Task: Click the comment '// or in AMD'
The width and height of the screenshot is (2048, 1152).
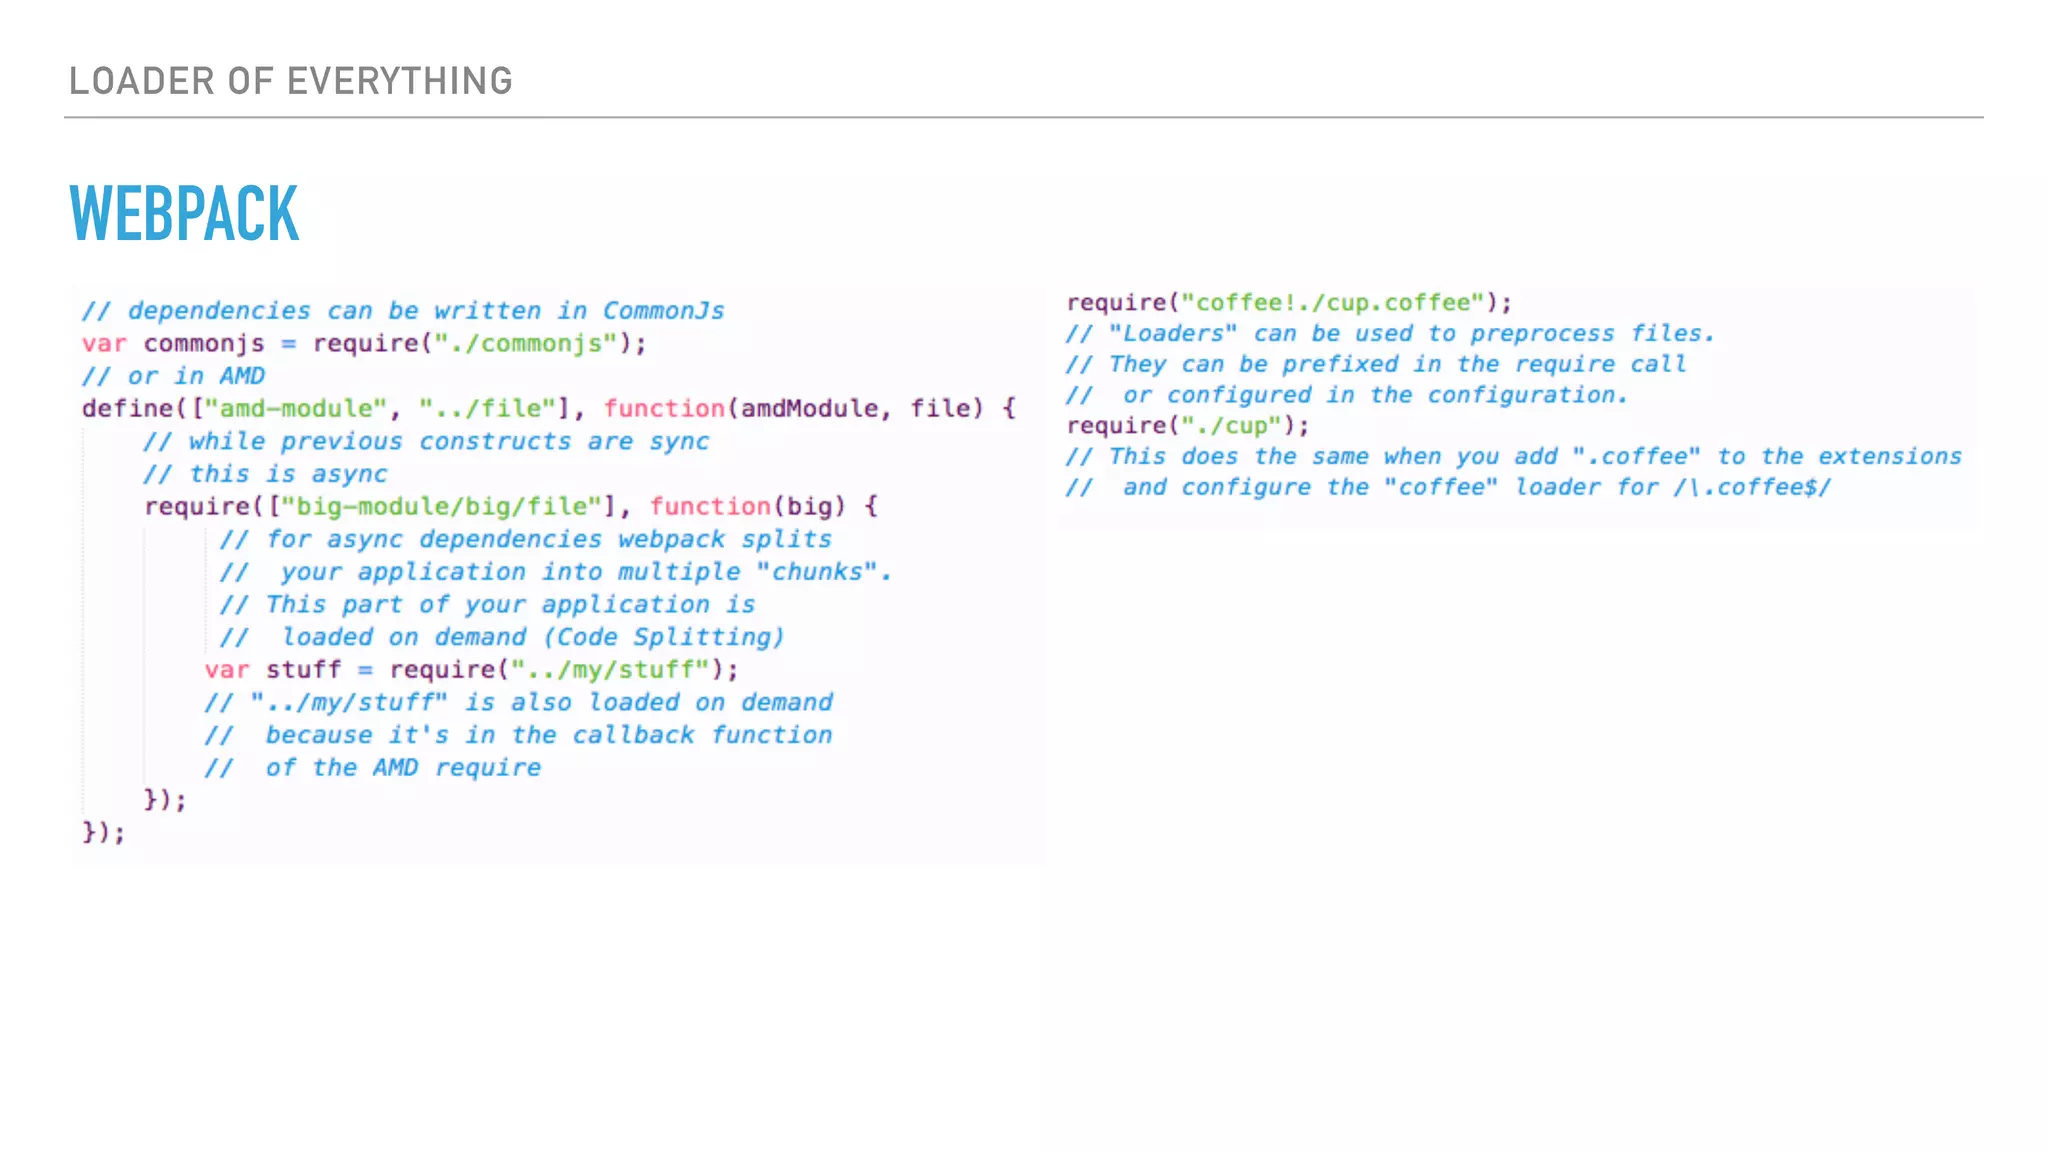Action: (173, 376)
